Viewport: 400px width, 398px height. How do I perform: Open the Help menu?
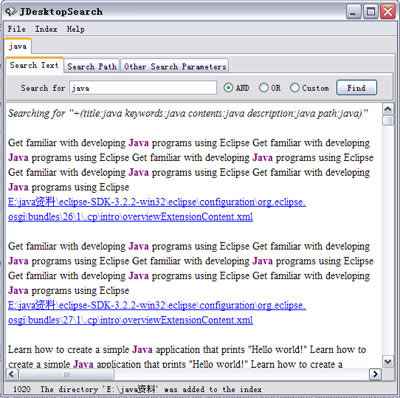click(x=76, y=29)
